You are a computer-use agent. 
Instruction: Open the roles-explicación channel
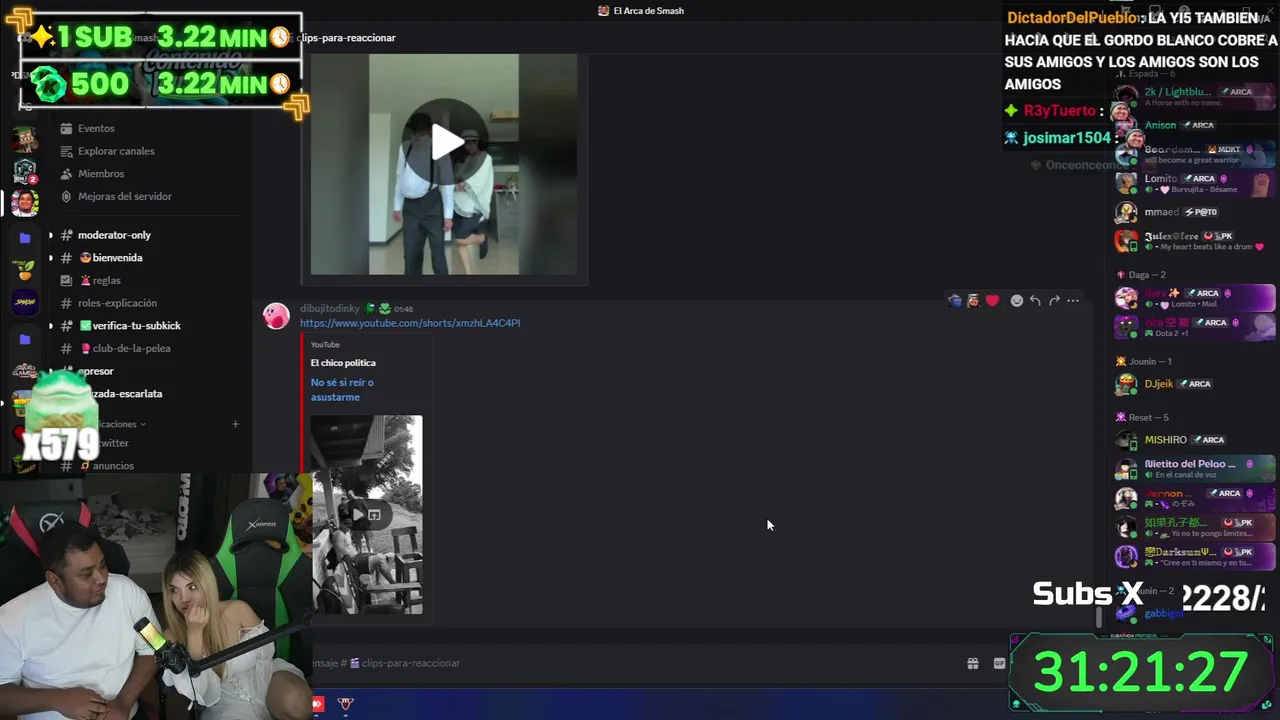point(117,303)
